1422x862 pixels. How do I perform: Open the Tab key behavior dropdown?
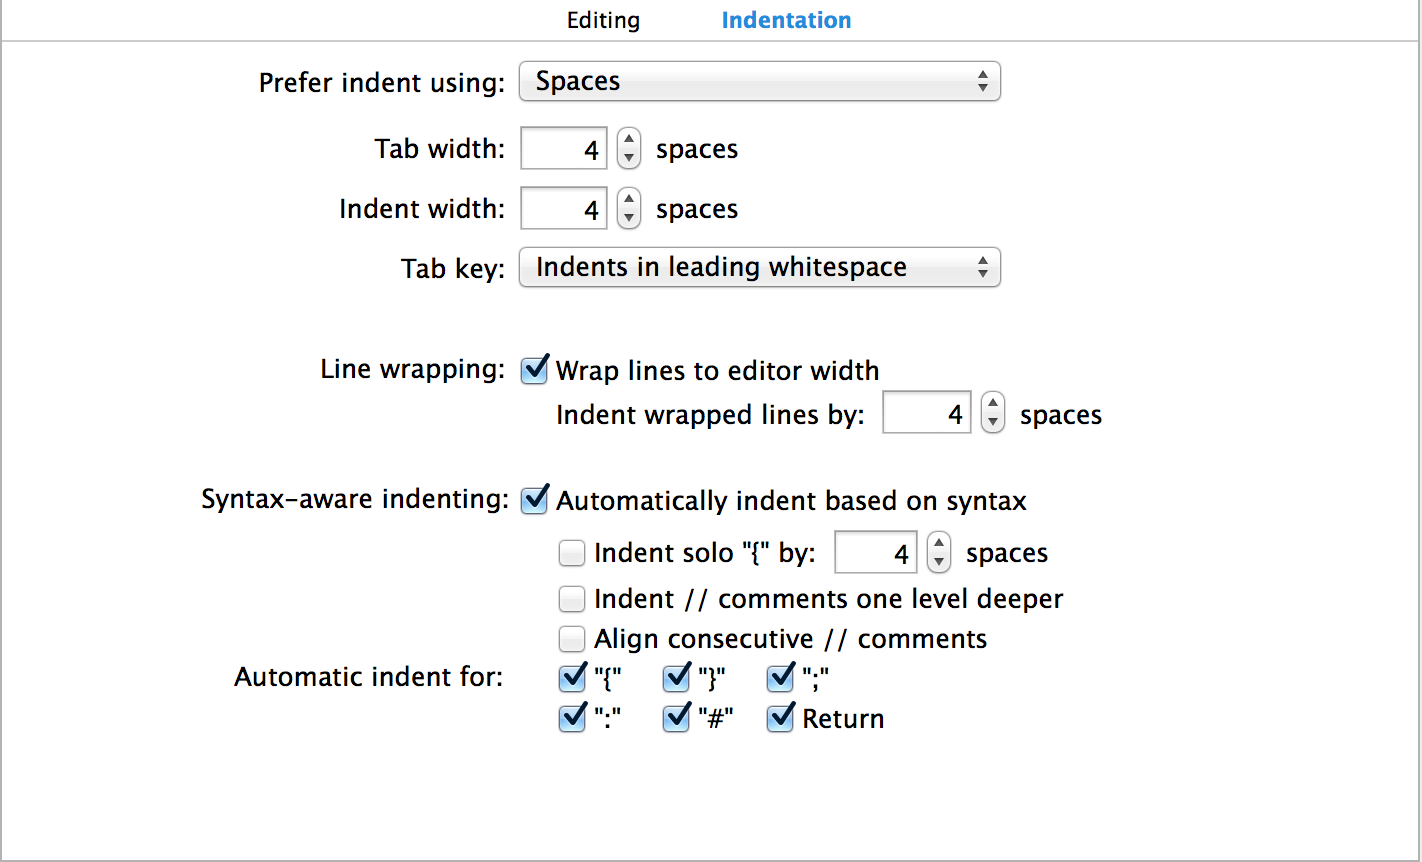click(760, 268)
